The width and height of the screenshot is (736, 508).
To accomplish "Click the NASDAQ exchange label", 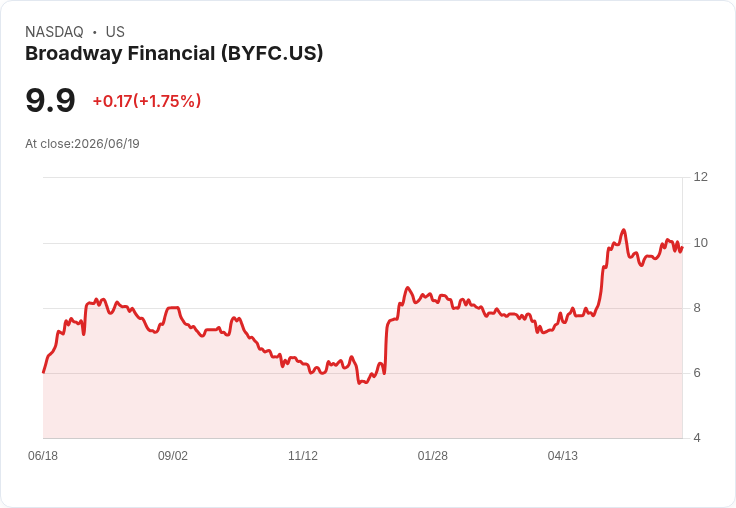I will point(54,32).
